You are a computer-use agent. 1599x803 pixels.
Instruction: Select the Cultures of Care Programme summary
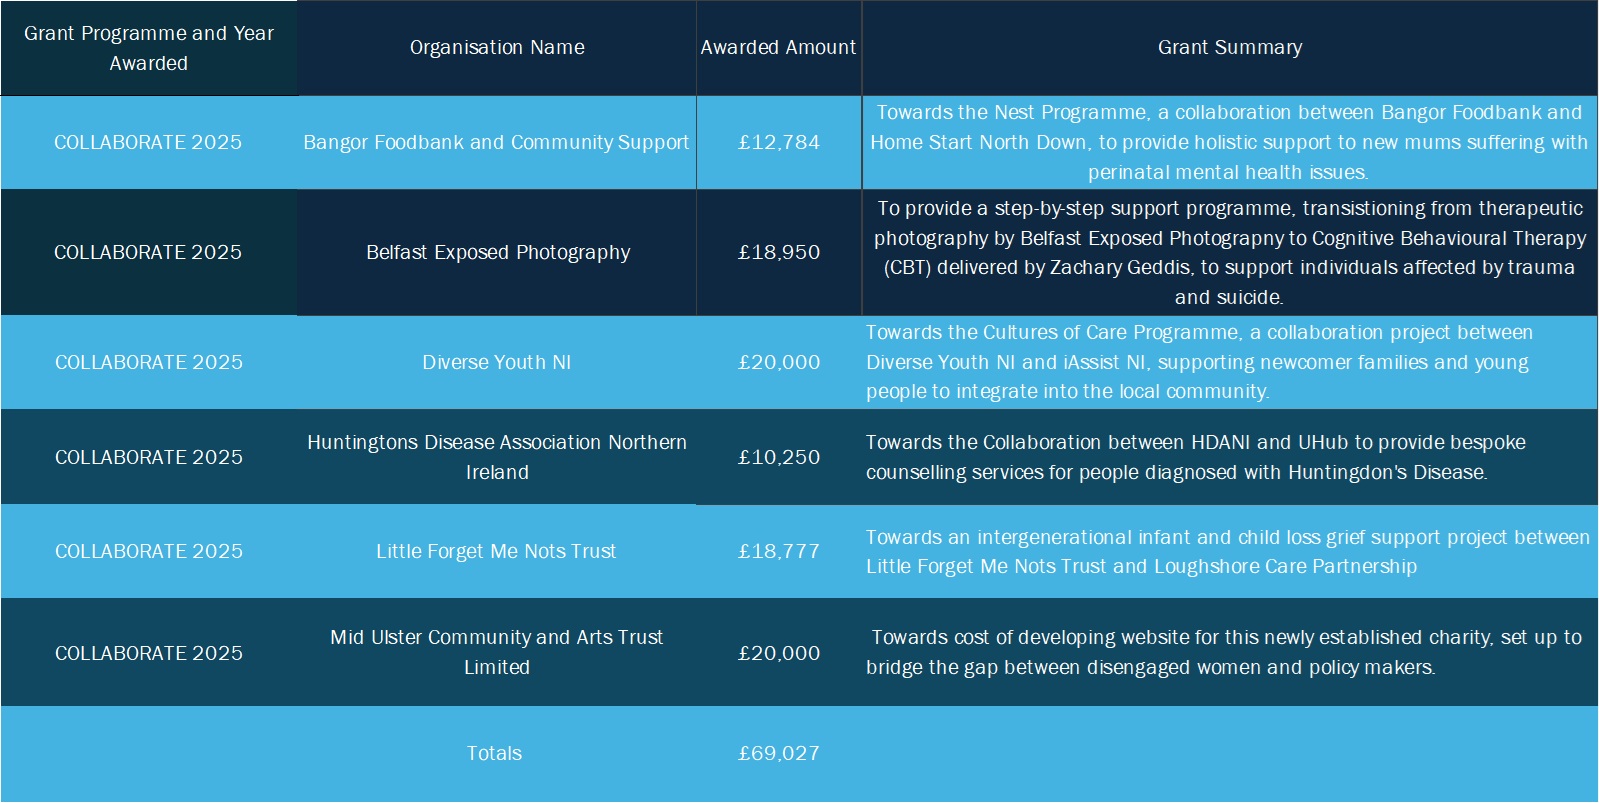point(1198,362)
